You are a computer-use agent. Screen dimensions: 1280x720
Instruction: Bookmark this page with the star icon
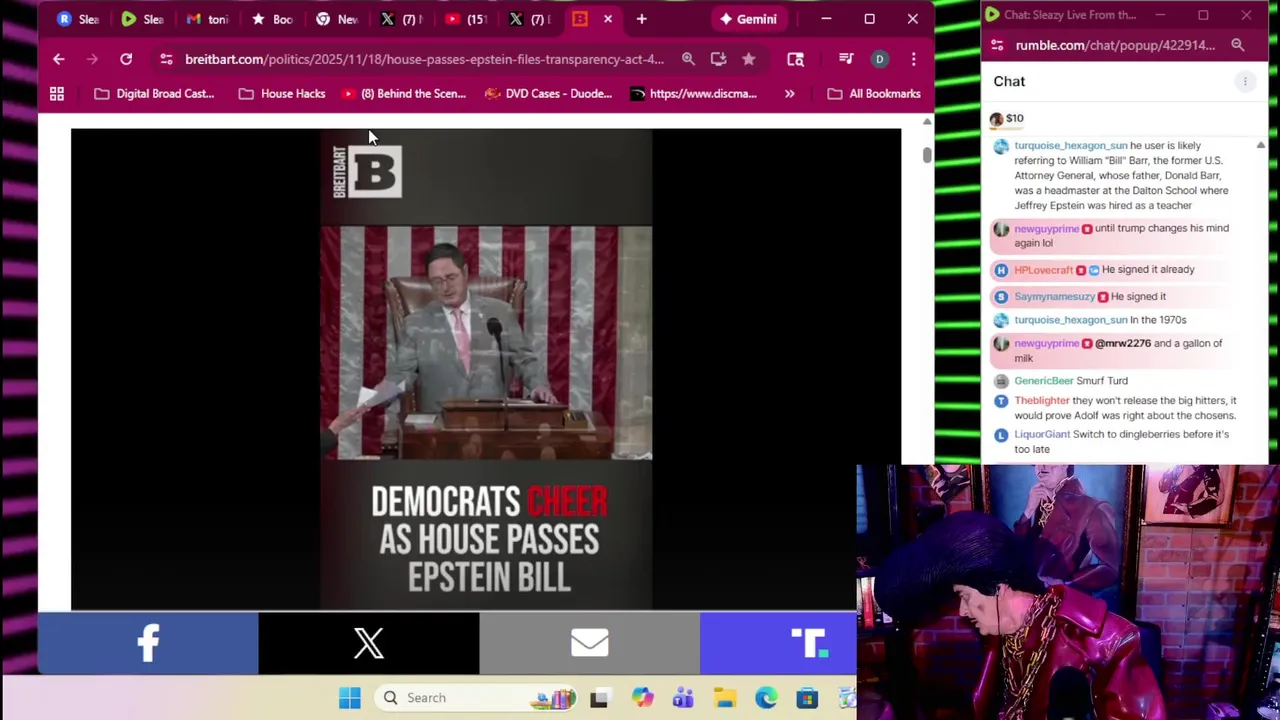coord(748,59)
